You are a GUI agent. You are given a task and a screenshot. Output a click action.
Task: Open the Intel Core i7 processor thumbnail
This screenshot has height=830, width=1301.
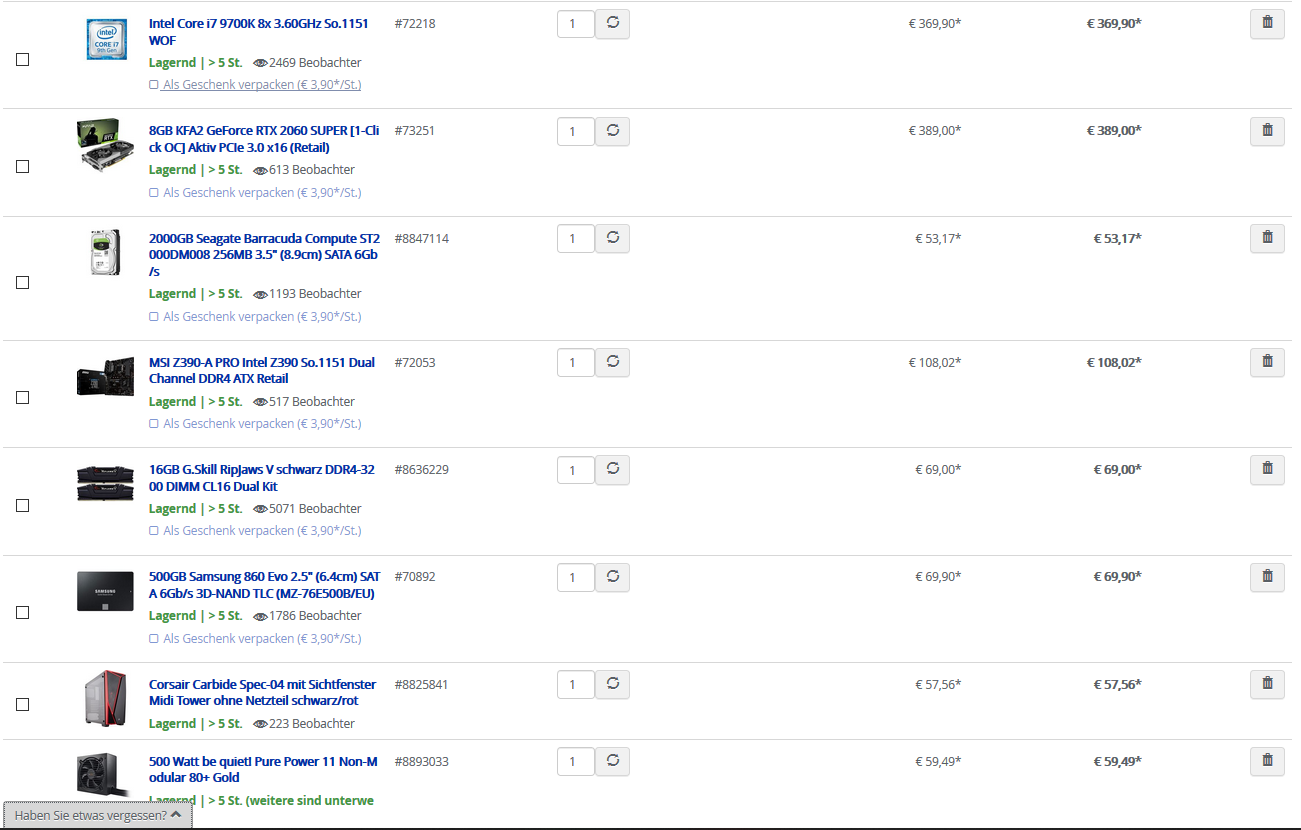tap(106, 39)
